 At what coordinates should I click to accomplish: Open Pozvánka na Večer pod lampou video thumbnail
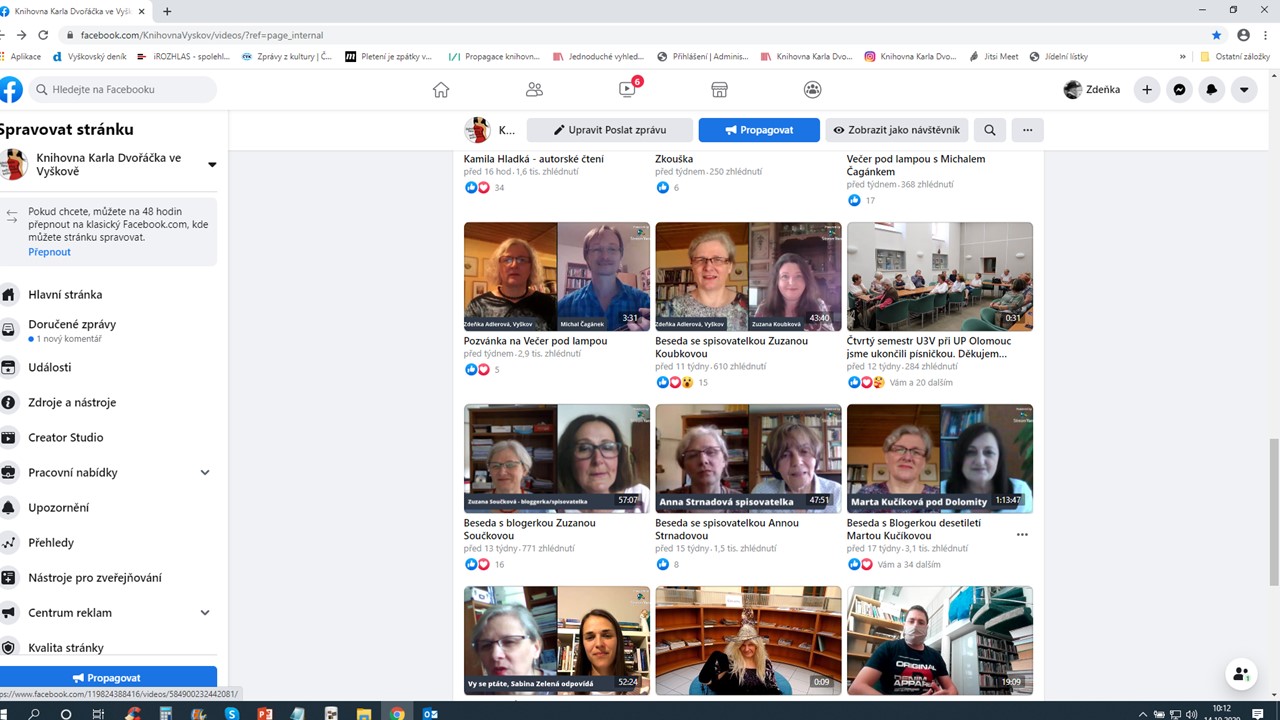click(x=557, y=276)
